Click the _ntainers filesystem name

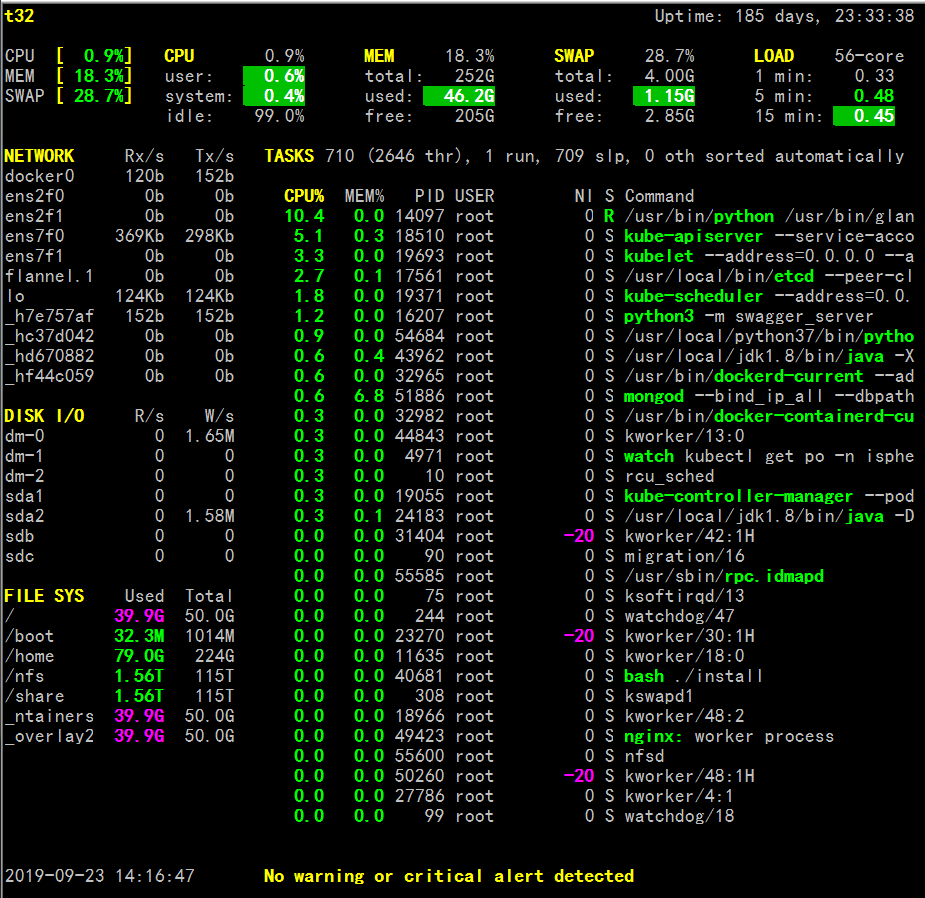[x=50, y=716]
